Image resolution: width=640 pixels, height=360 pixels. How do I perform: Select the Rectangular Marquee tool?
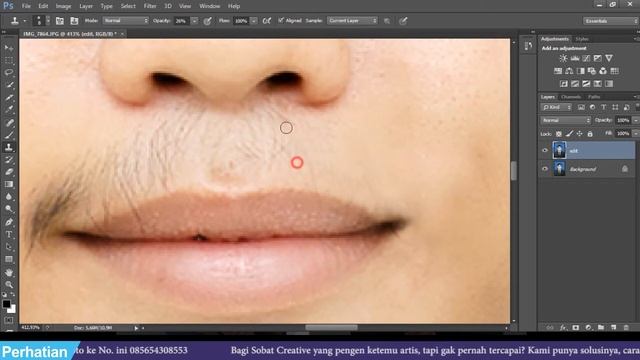pos(9,60)
